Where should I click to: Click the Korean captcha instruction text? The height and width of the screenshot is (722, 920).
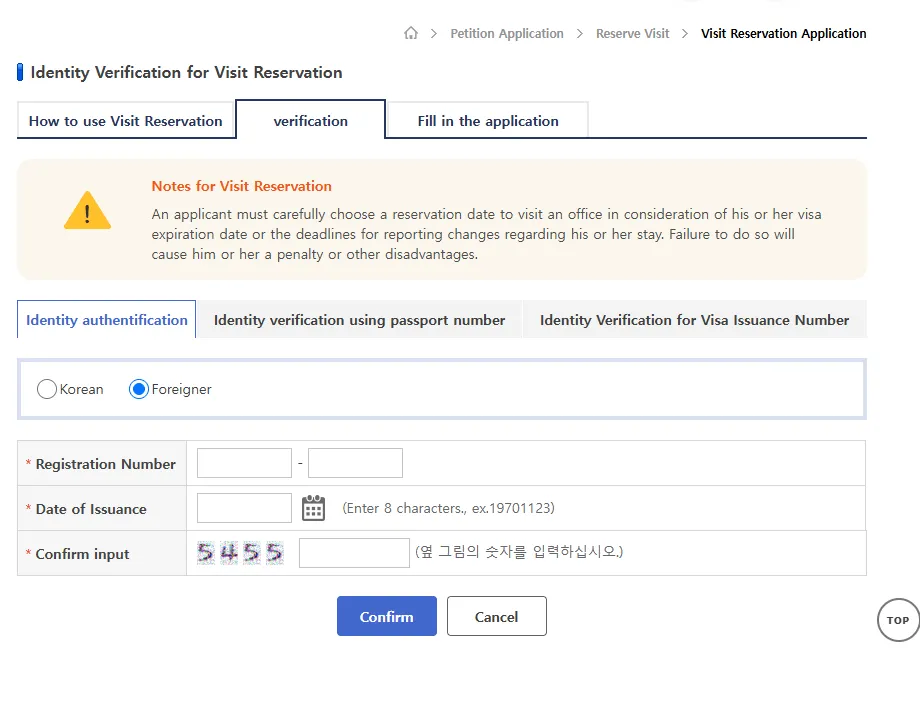[519, 551]
